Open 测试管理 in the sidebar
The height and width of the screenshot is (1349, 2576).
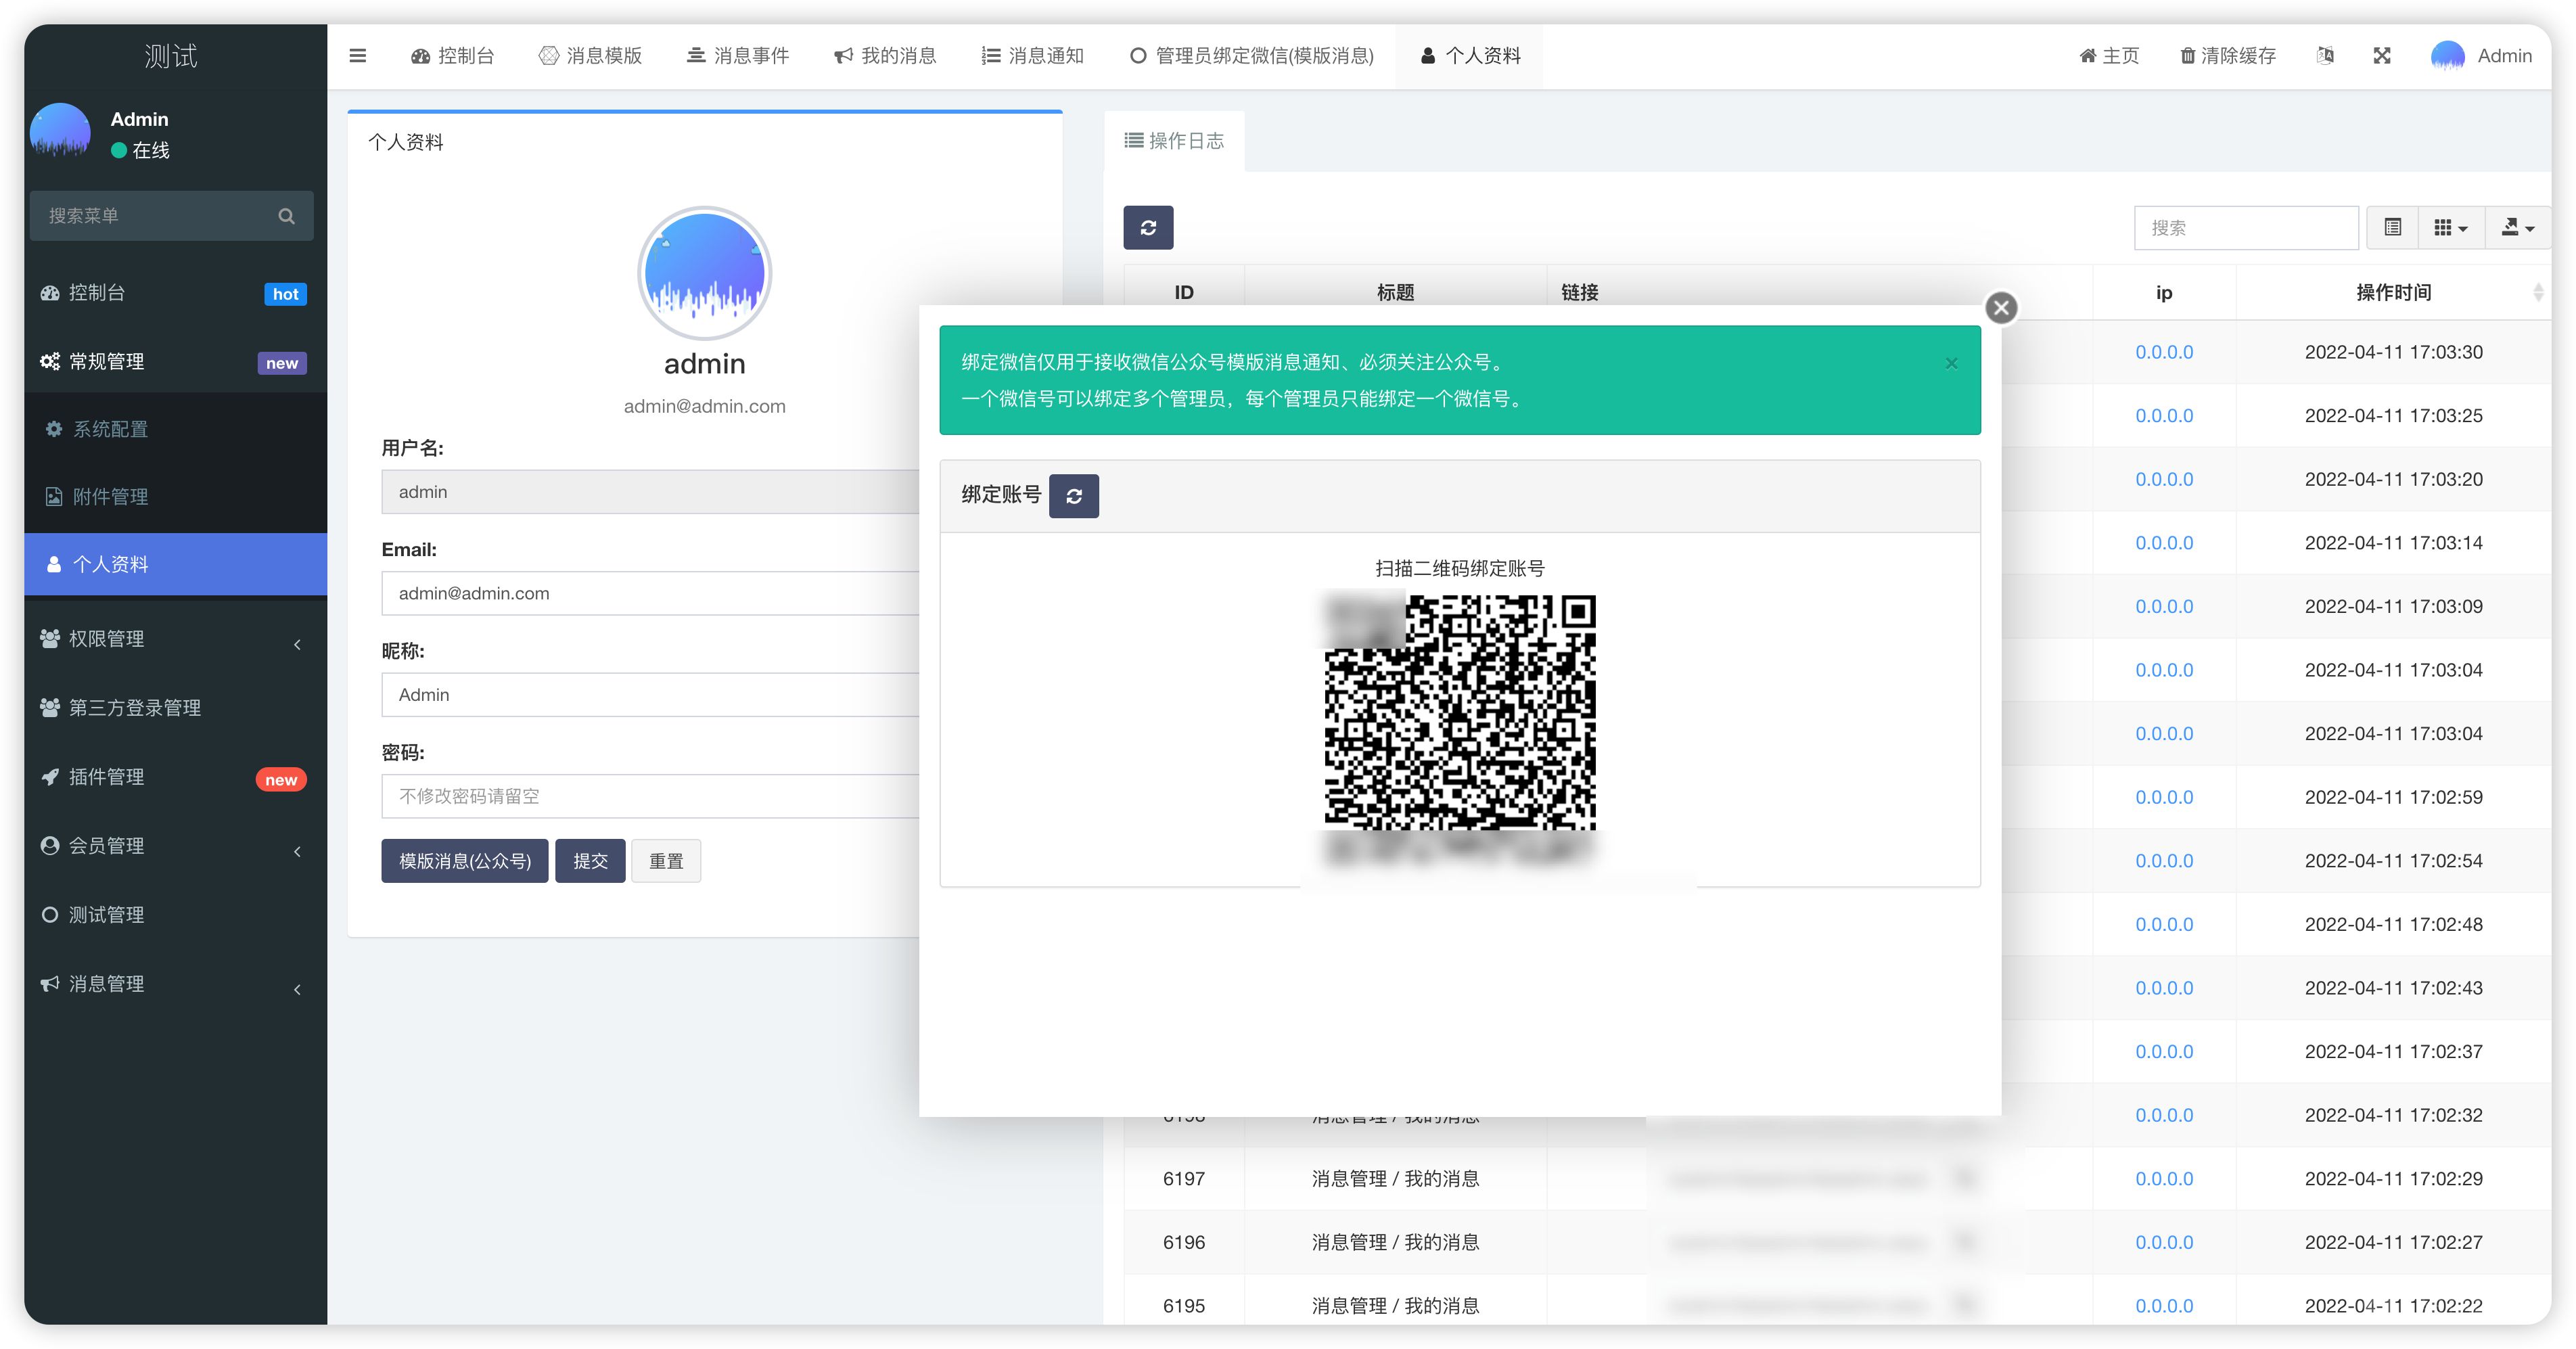coord(176,915)
